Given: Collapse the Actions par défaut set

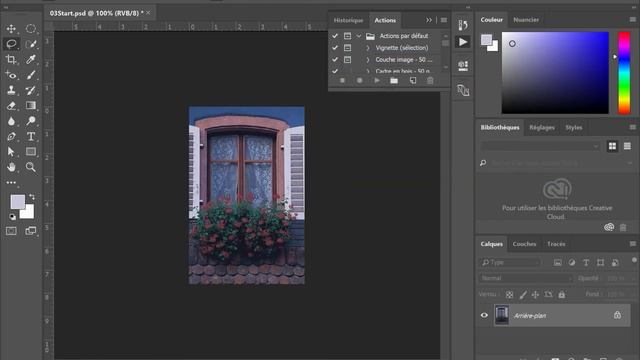Looking at the screenshot, I should point(359,36).
